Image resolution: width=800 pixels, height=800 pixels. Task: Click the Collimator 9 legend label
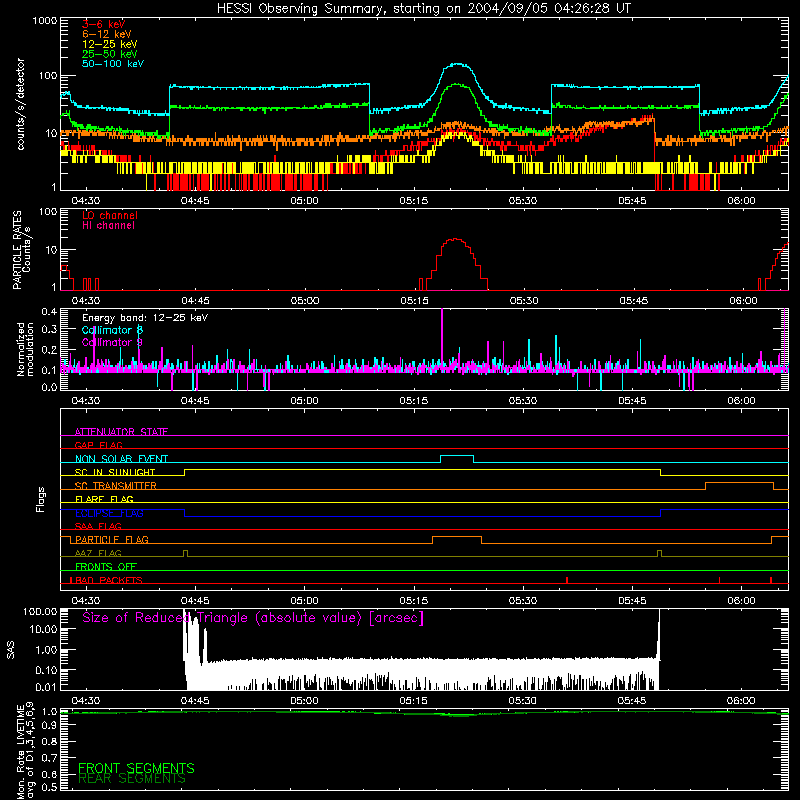pos(112,342)
